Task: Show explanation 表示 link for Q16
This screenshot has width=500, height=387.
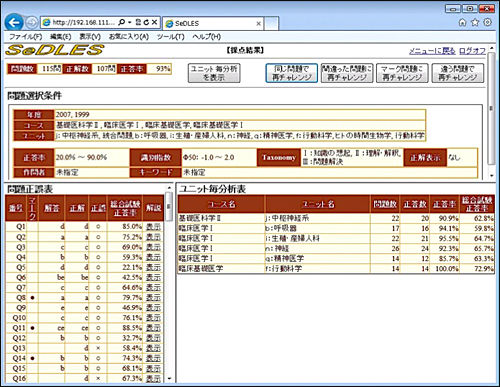Action: (x=153, y=379)
